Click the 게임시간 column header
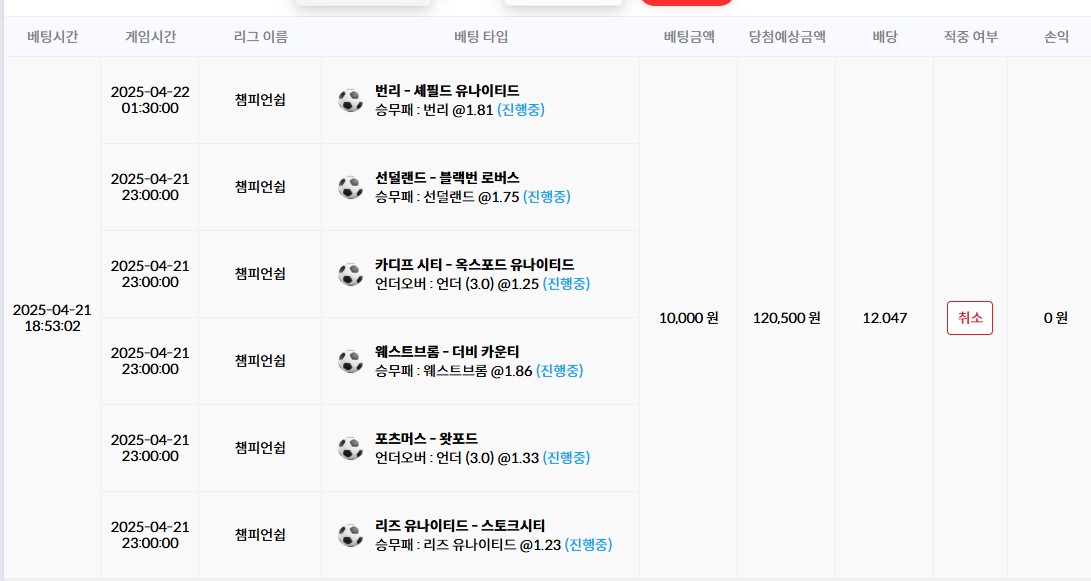This screenshot has width=1091, height=581. pos(150,37)
